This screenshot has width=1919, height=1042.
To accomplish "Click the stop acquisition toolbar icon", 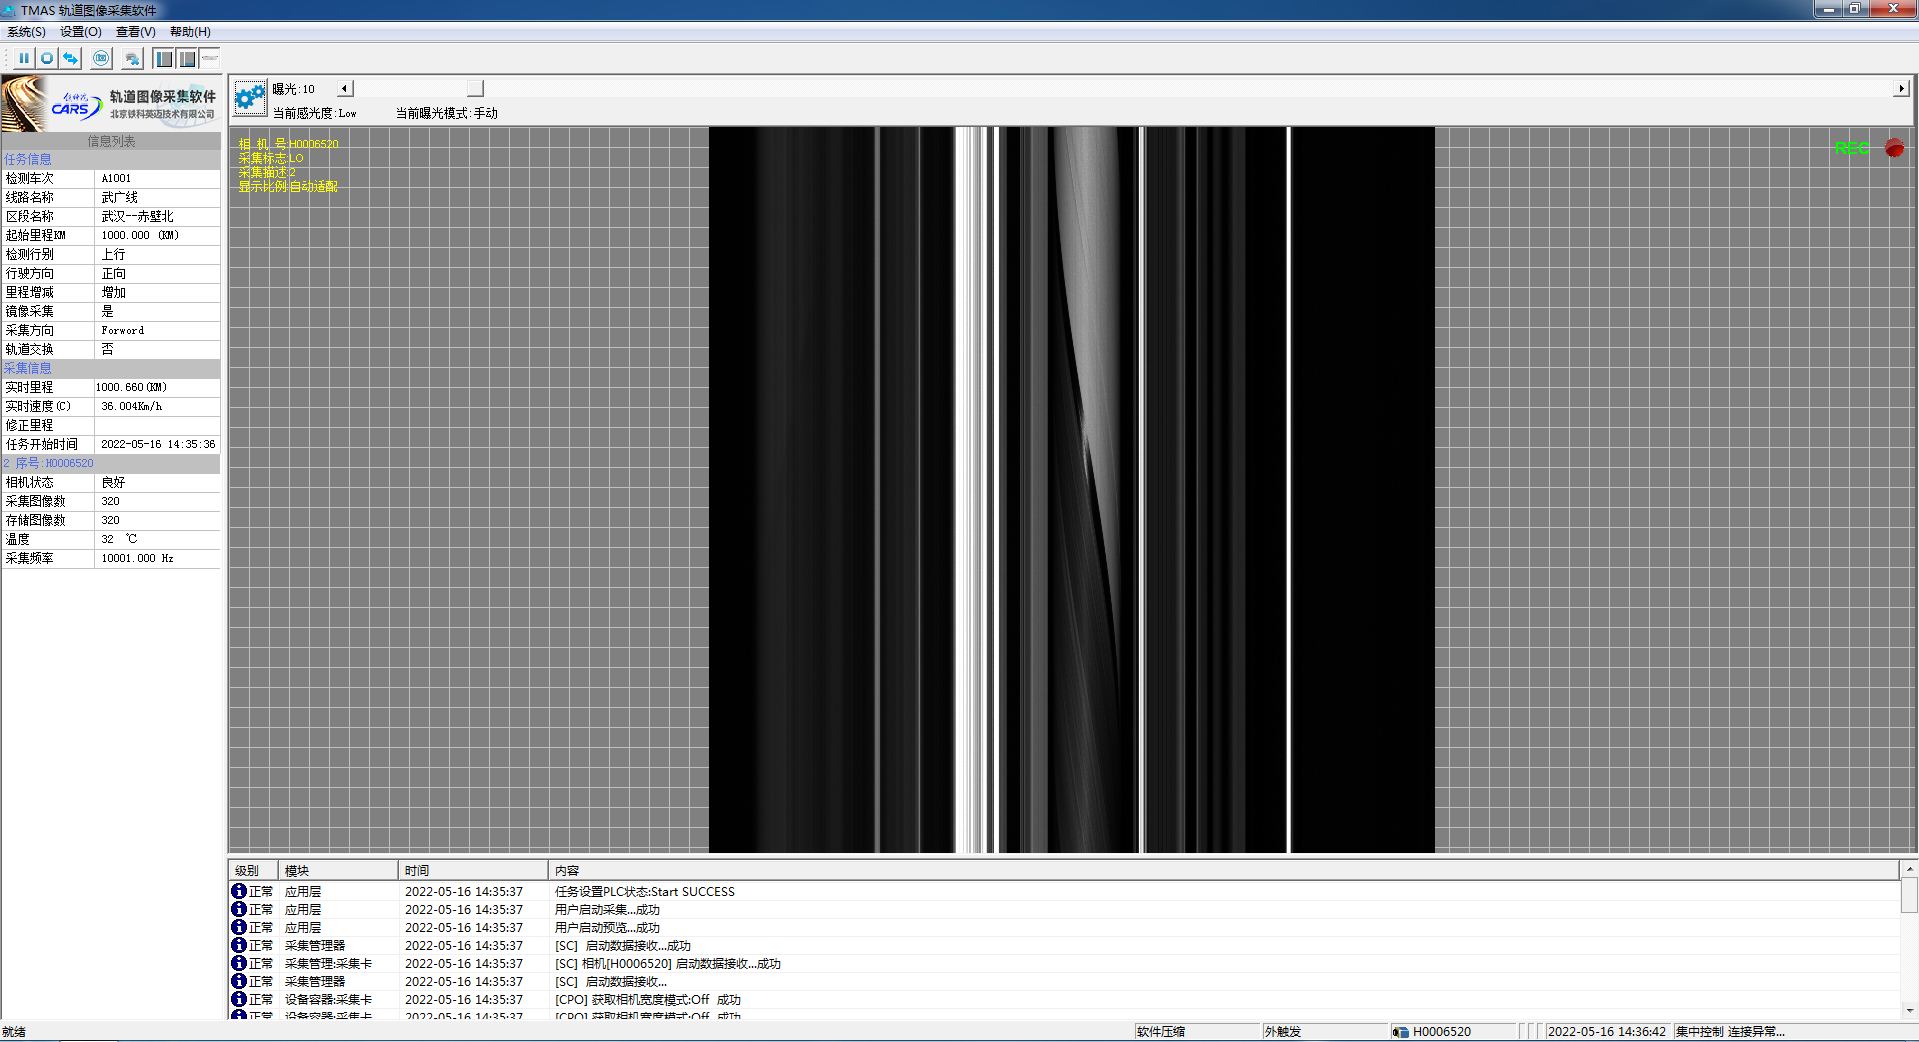I will coord(47,59).
